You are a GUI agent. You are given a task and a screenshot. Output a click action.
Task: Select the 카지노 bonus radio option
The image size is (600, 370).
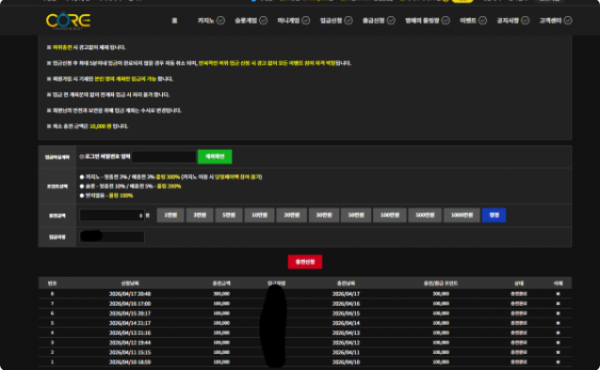82,177
